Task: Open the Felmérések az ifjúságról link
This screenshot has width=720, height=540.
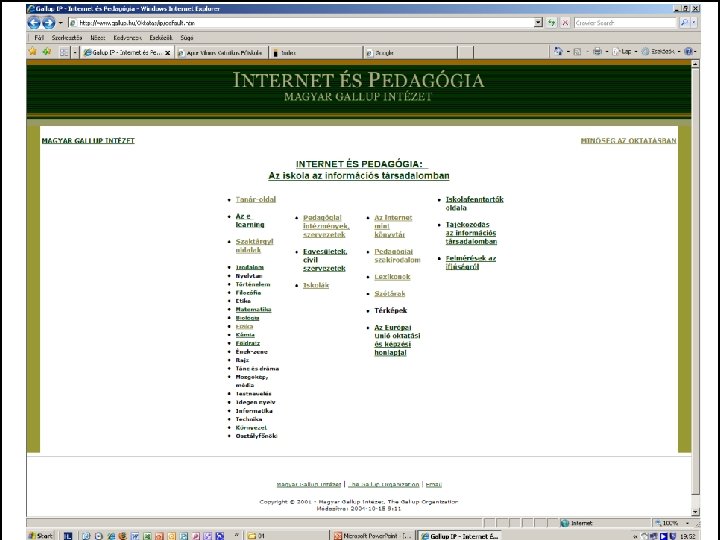Action: [471, 262]
